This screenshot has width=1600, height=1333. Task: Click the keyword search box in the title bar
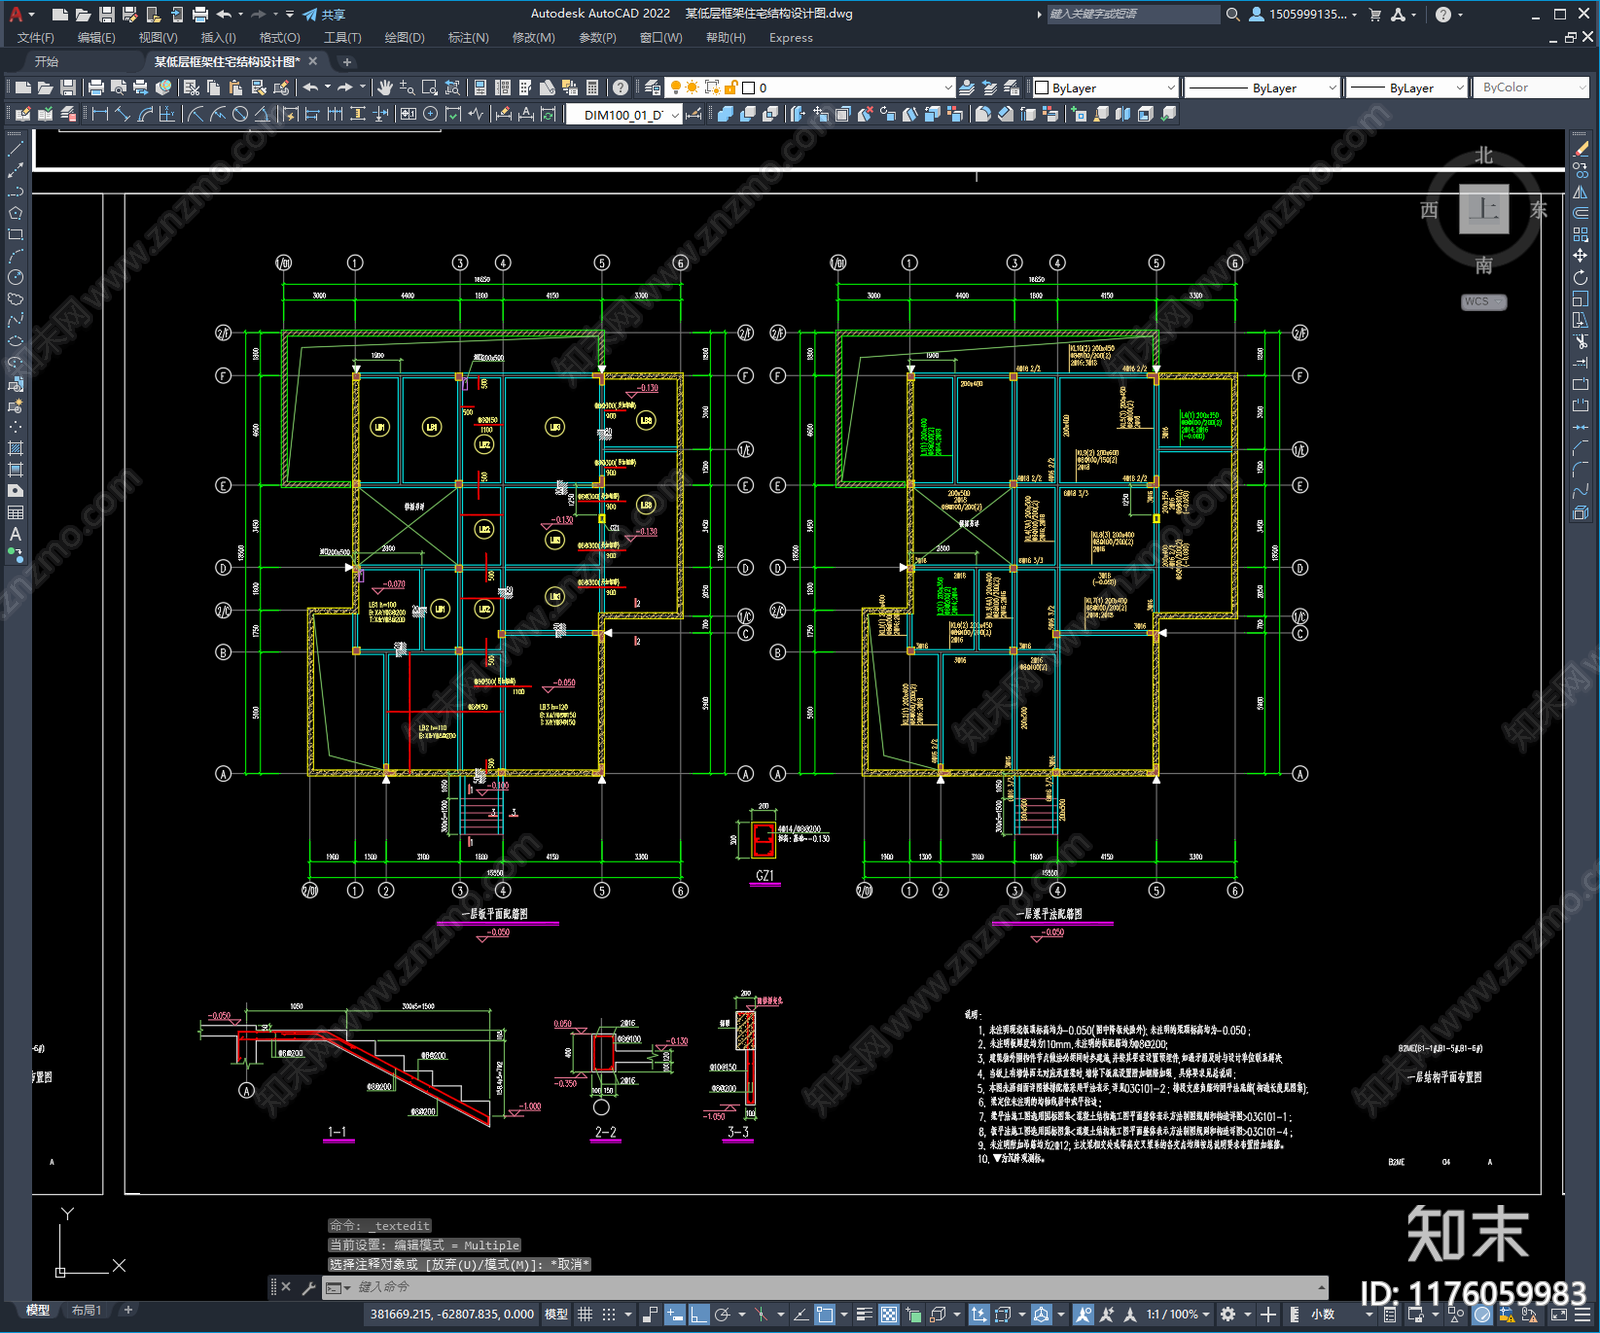point(1132,14)
